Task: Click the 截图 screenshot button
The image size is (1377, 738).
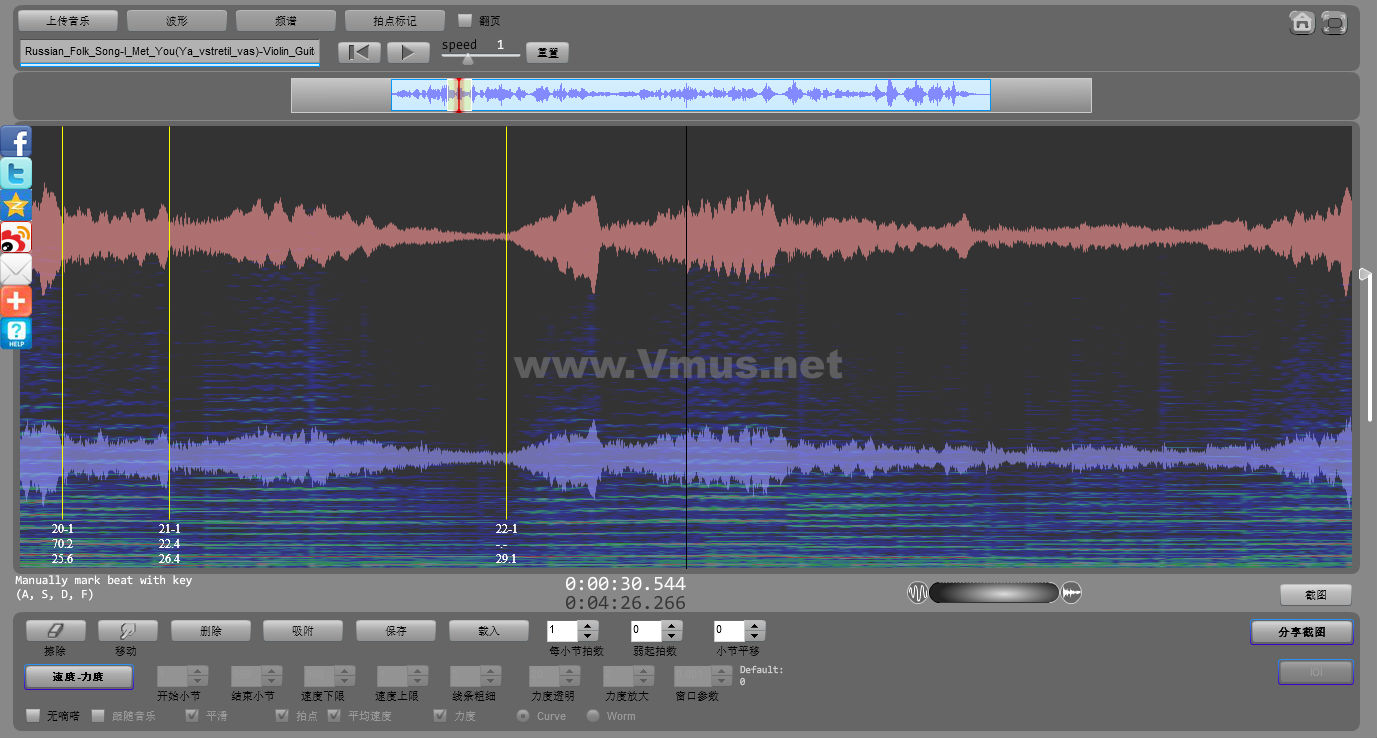Action: [x=1316, y=595]
